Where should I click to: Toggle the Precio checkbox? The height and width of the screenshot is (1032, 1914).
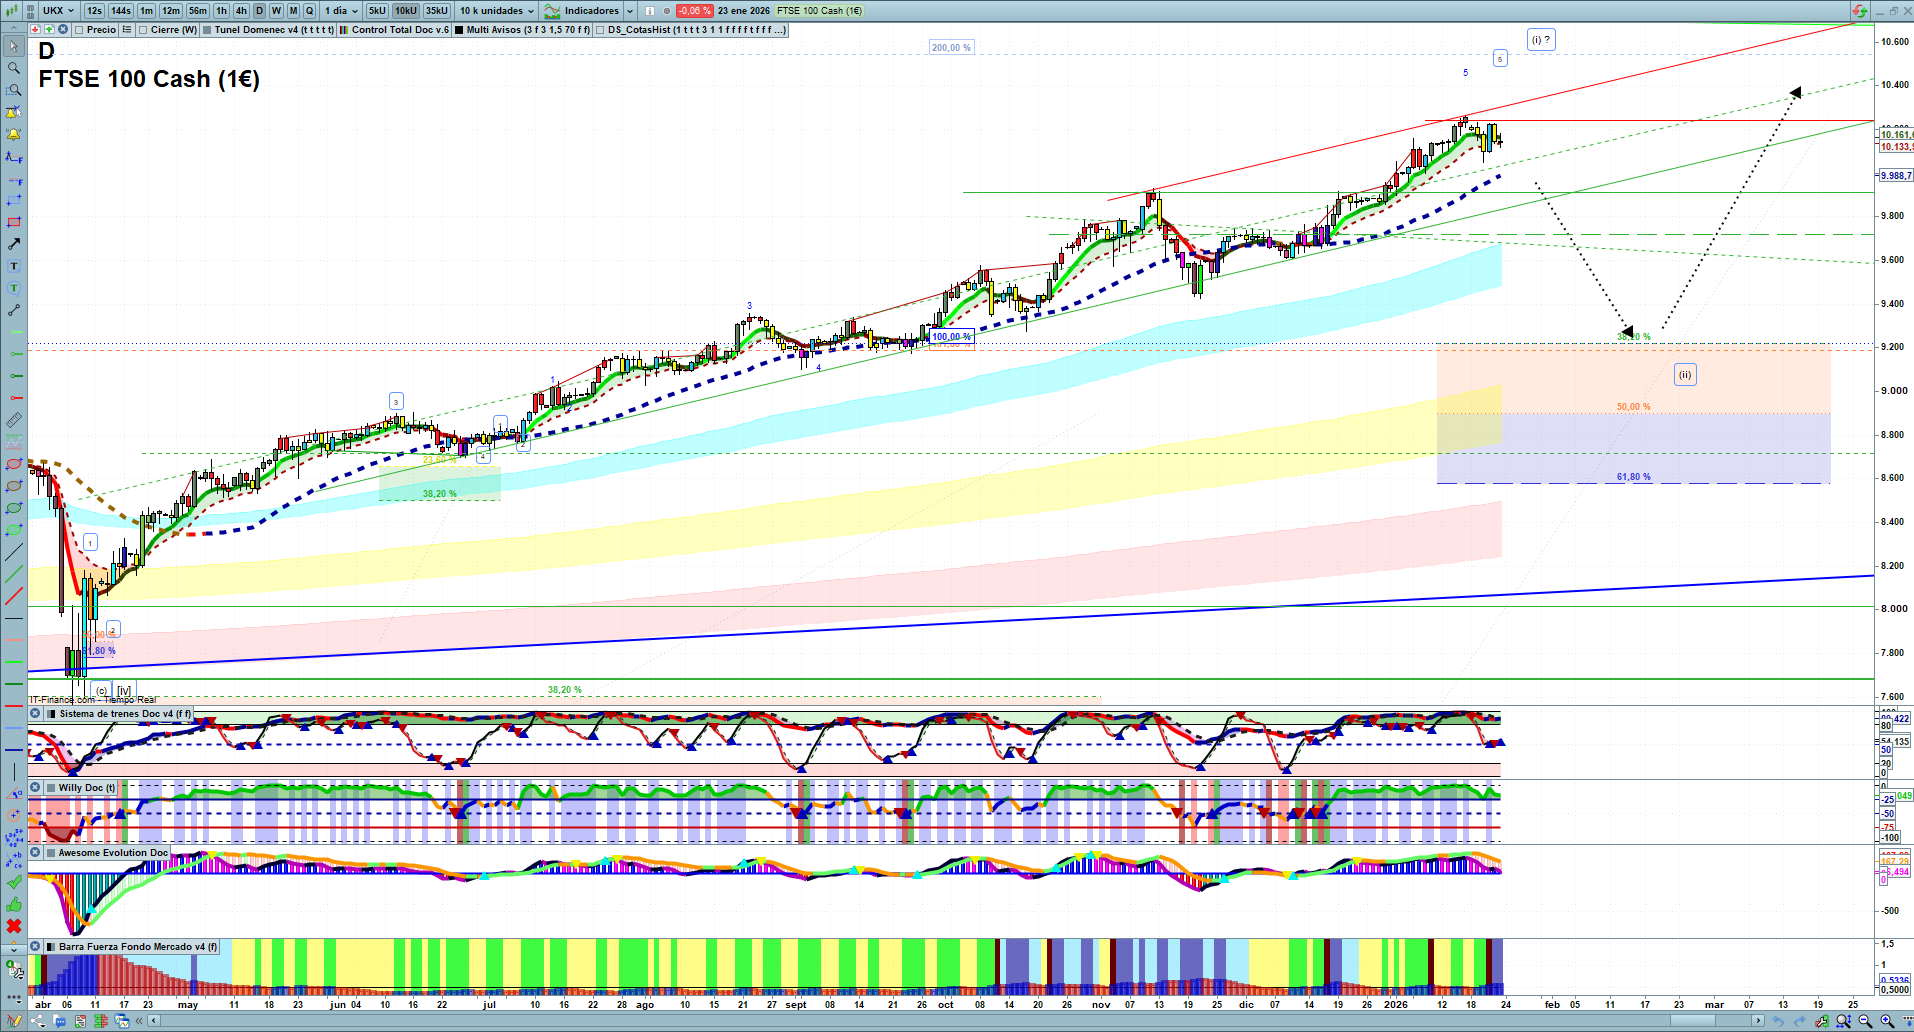(80, 30)
